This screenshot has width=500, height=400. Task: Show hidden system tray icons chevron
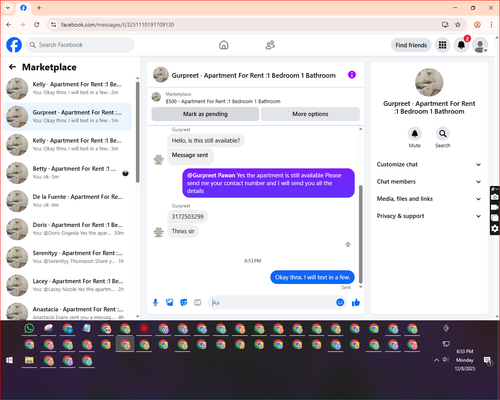click(x=436, y=360)
